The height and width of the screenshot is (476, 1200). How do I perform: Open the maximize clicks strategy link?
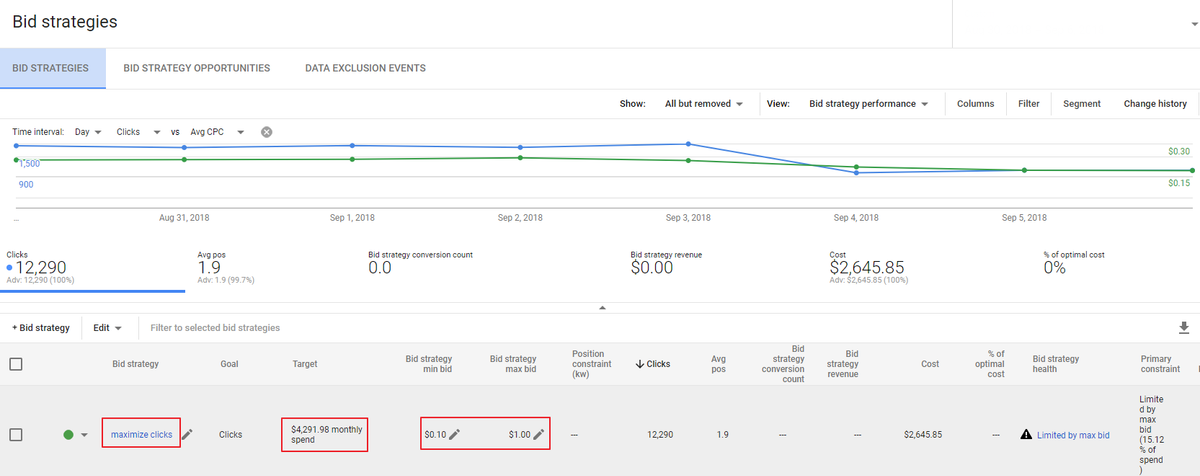[x=142, y=434]
